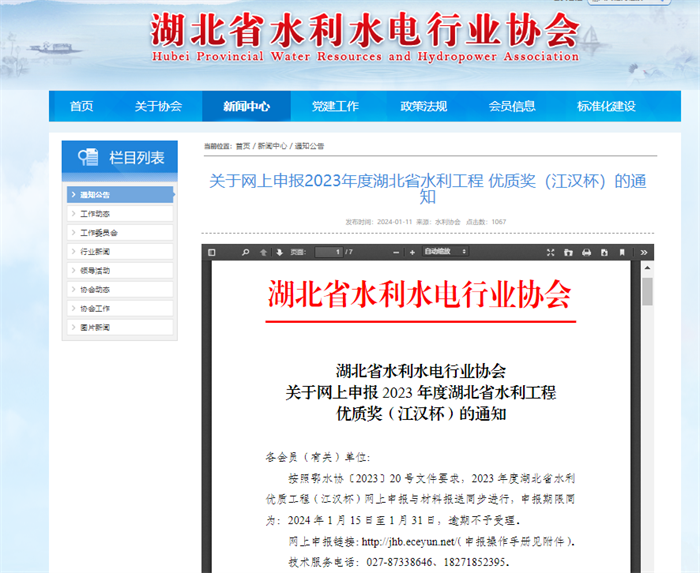Click 通知公告 in the breadcrumb

pos(309,146)
